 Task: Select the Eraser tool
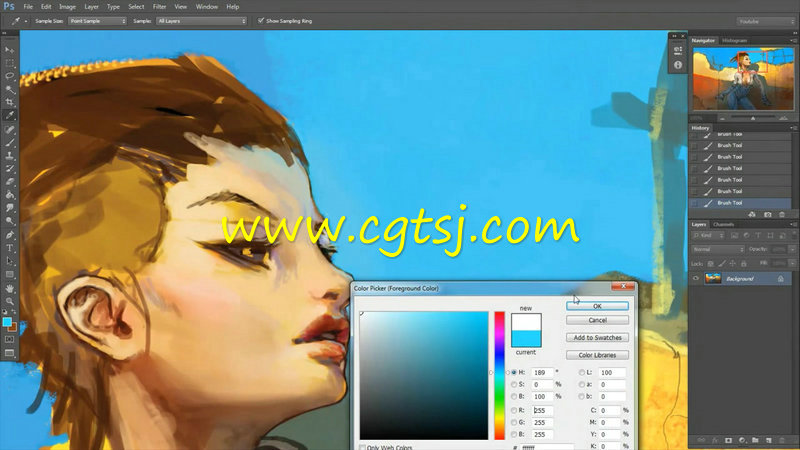click(9, 182)
